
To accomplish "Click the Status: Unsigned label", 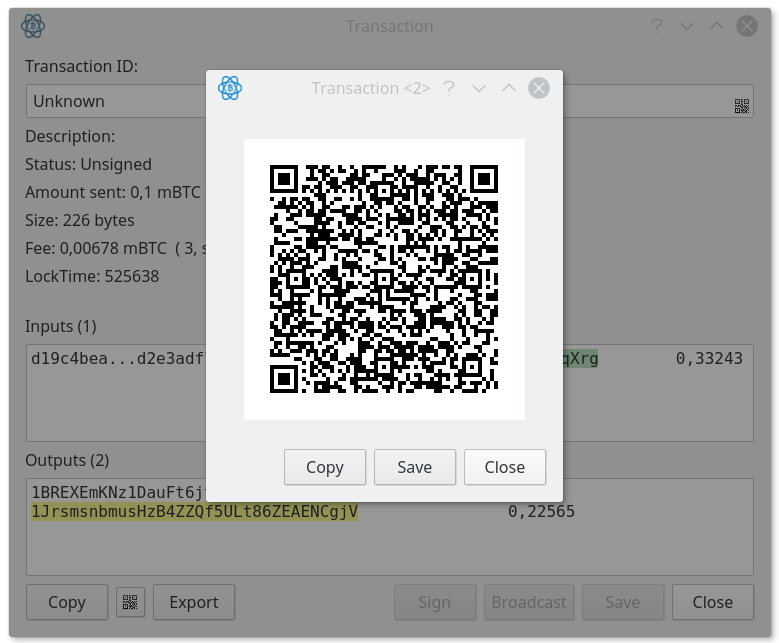I will tap(88, 164).
